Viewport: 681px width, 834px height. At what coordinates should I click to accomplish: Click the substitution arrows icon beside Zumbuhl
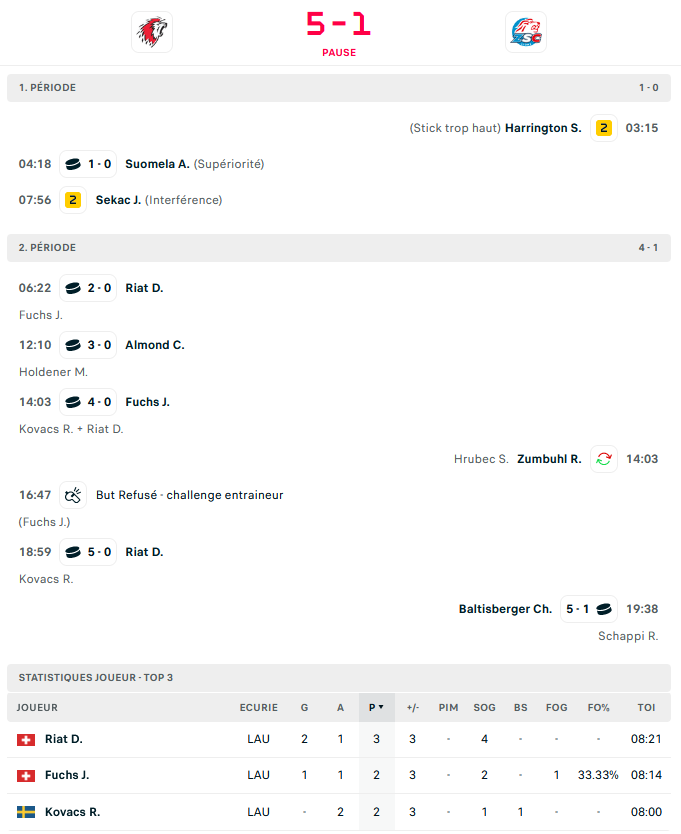coord(604,459)
